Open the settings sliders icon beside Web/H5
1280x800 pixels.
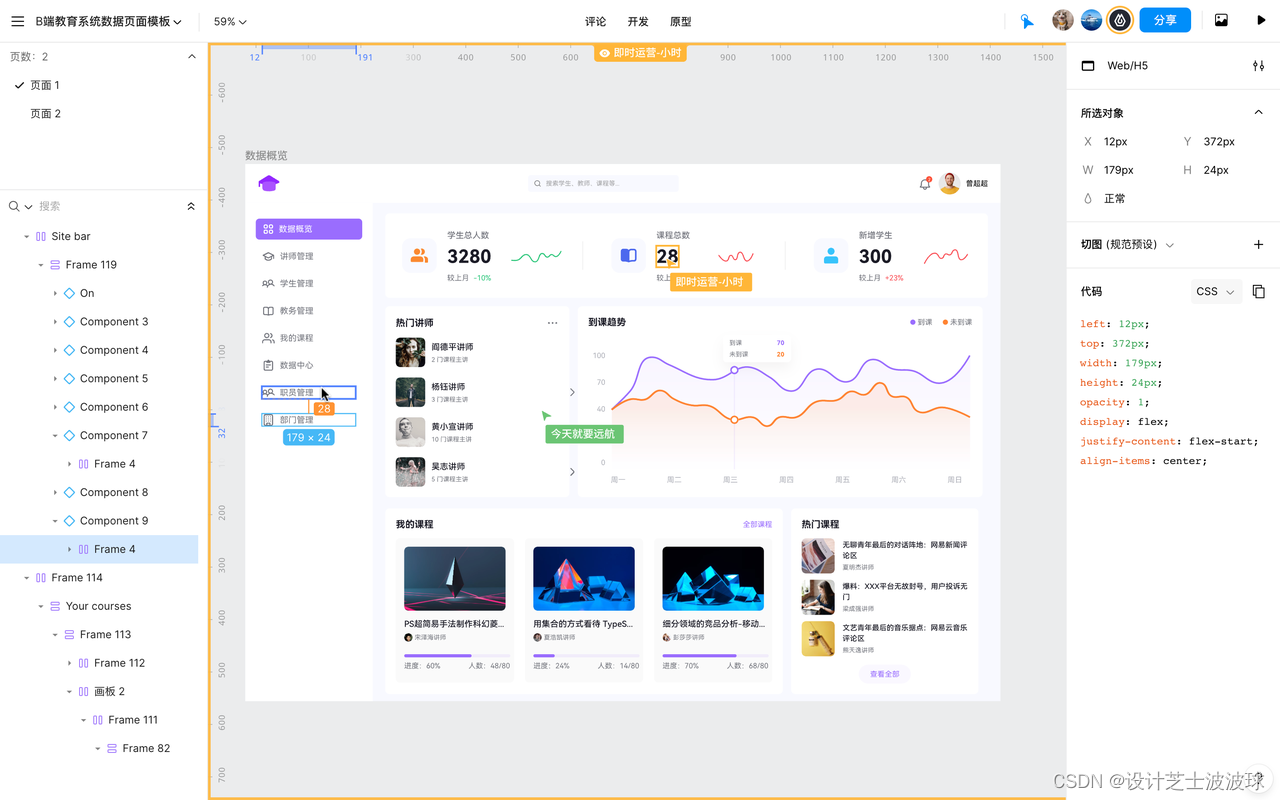click(x=1258, y=65)
